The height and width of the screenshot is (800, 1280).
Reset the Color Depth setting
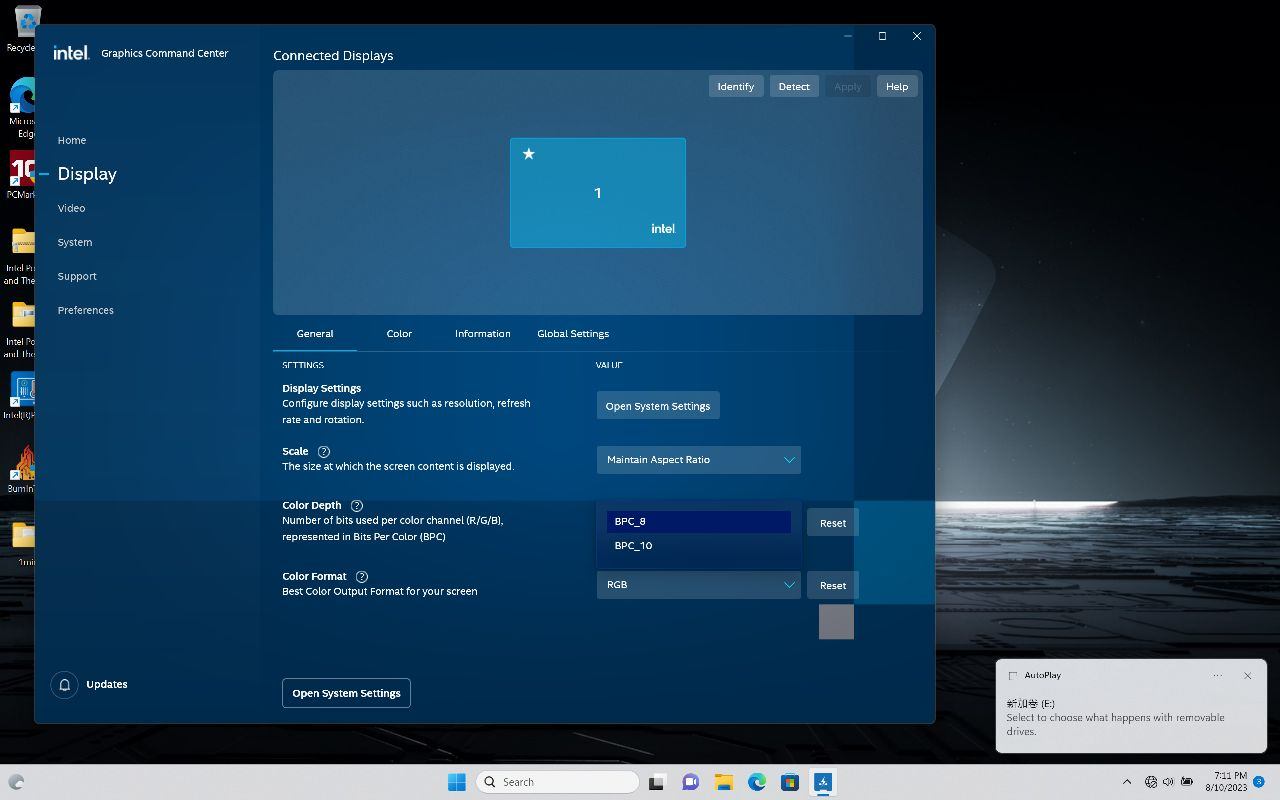pyautogui.click(x=833, y=523)
